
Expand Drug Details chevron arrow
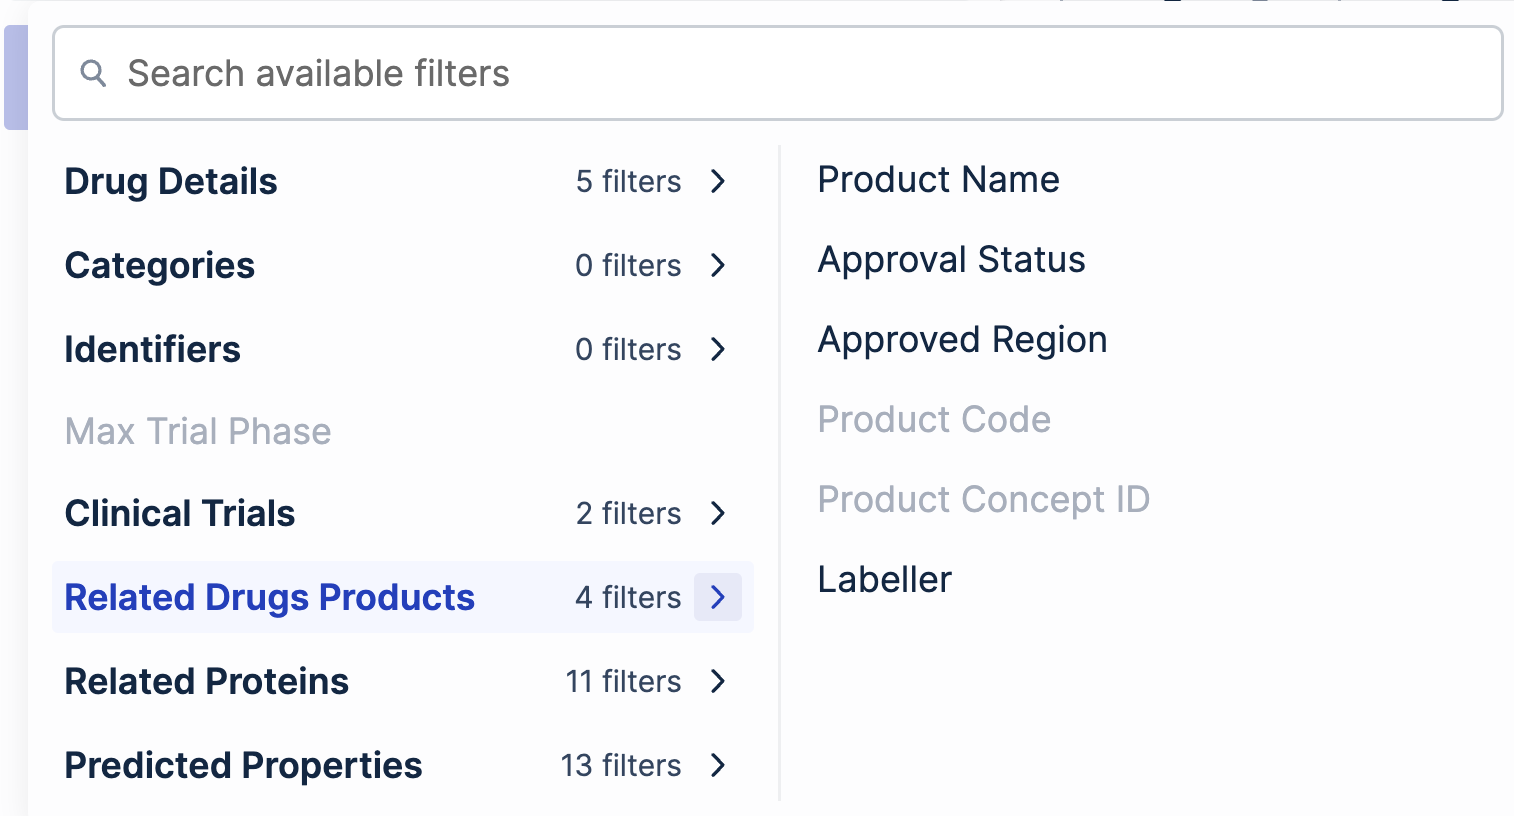718,181
